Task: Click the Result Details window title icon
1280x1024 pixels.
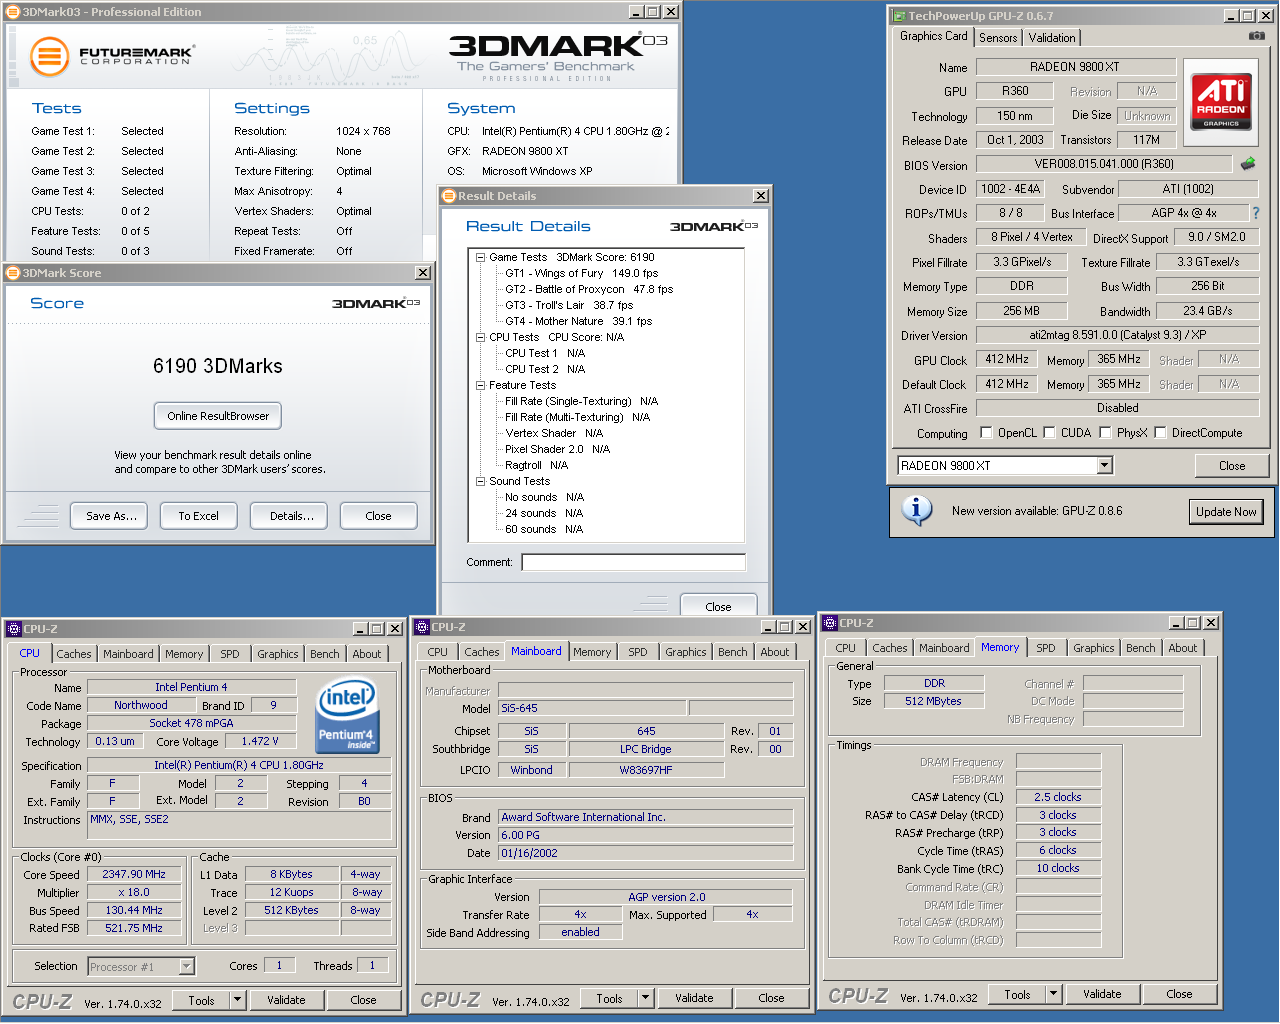Action: click(449, 196)
